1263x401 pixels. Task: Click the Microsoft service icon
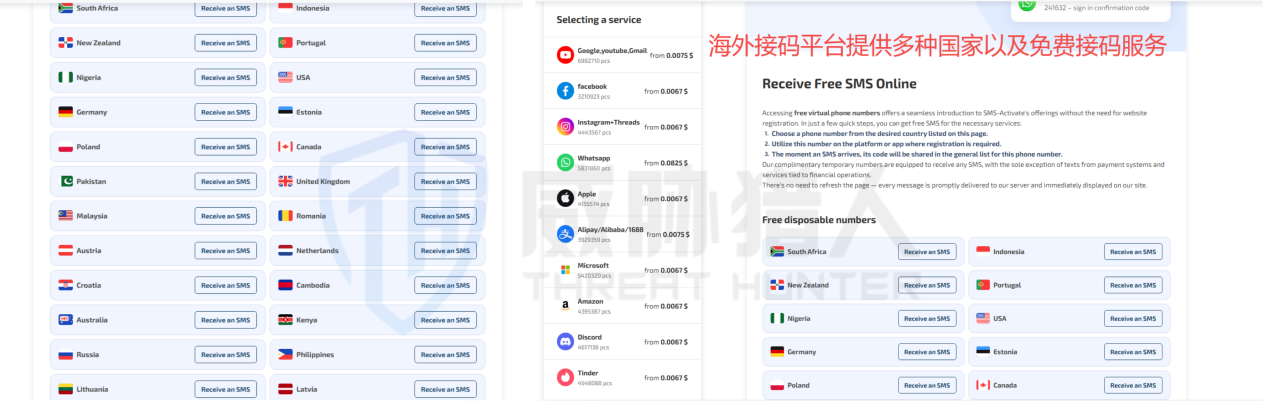point(565,270)
